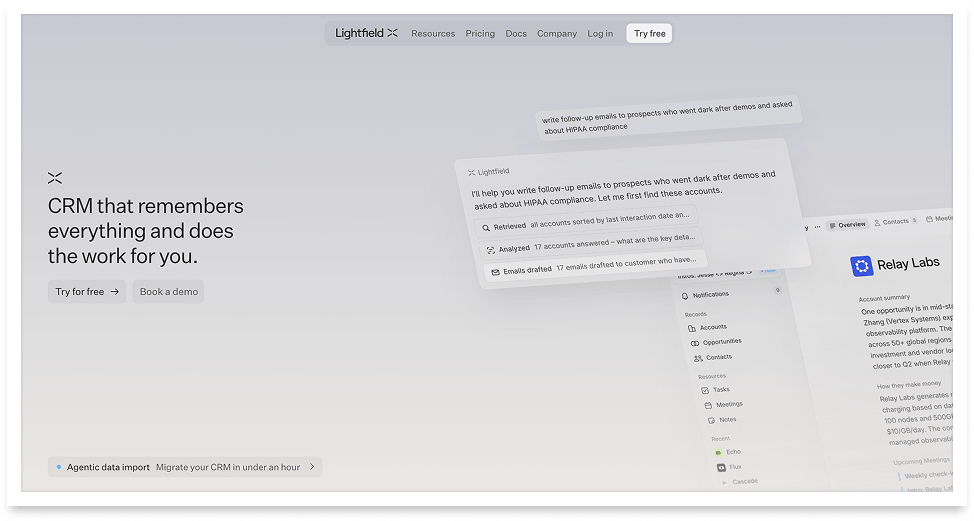The height and width of the screenshot is (521, 974).
Task: Click the Analyzed step icon
Action: [x=491, y=250]
